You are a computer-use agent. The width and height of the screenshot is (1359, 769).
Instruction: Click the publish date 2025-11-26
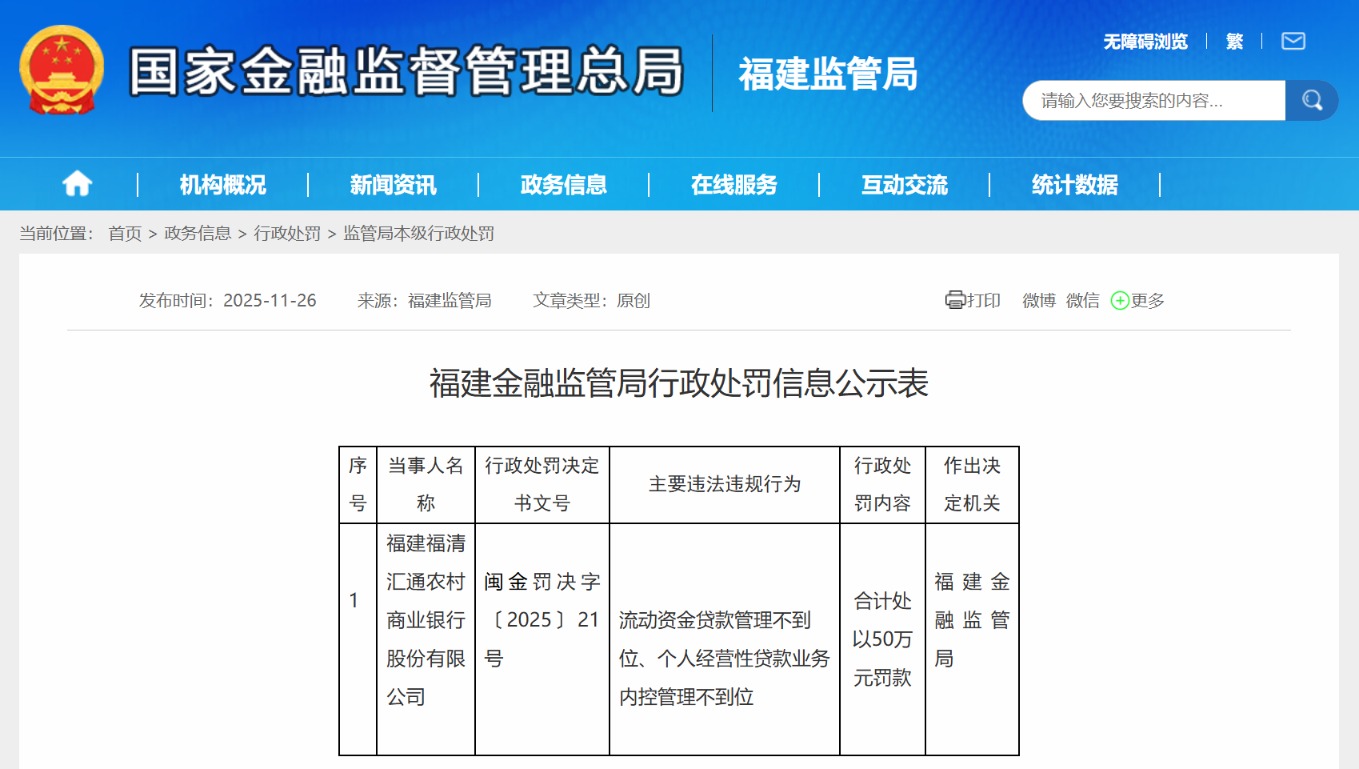click(270, 300)
